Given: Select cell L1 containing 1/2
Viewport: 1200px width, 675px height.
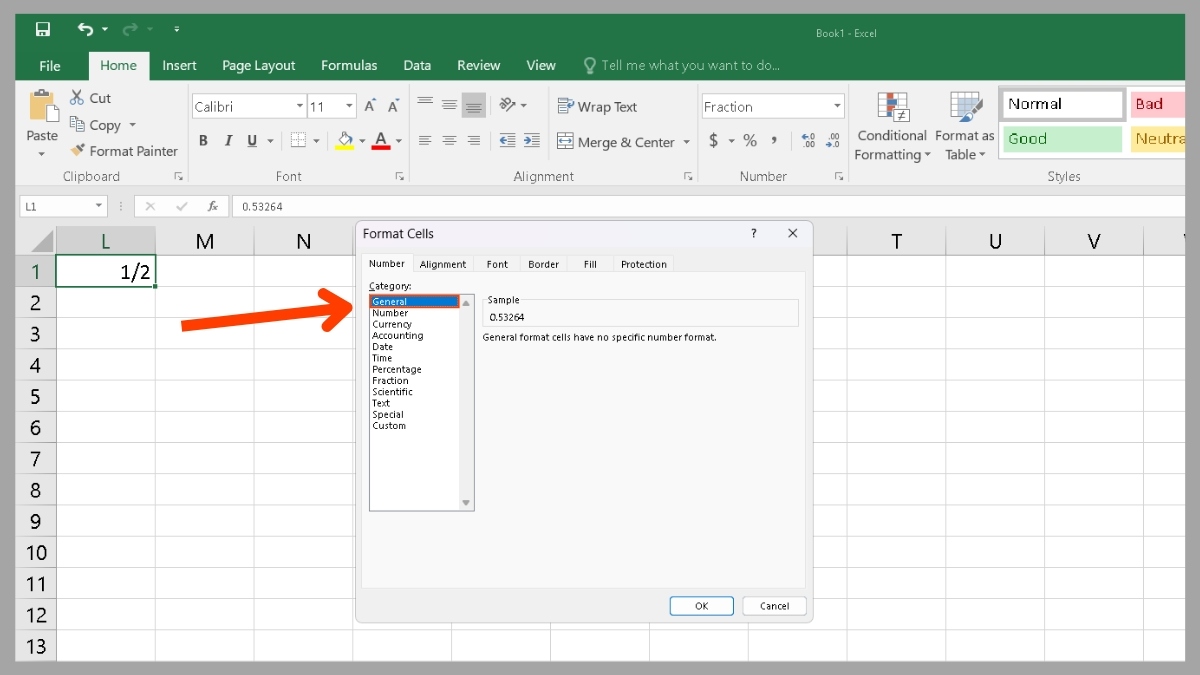Looking at the screenshot, I should tap(106, 271).
